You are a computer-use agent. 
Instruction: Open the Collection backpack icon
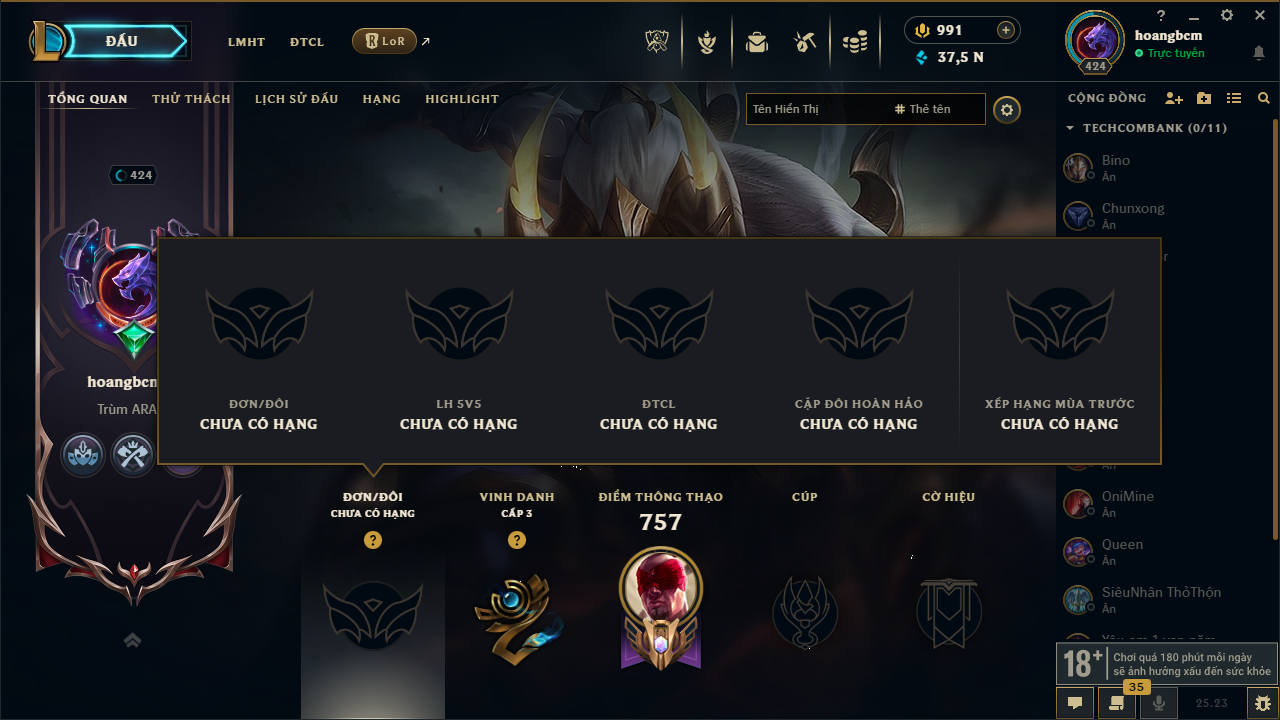pos(757,42)
